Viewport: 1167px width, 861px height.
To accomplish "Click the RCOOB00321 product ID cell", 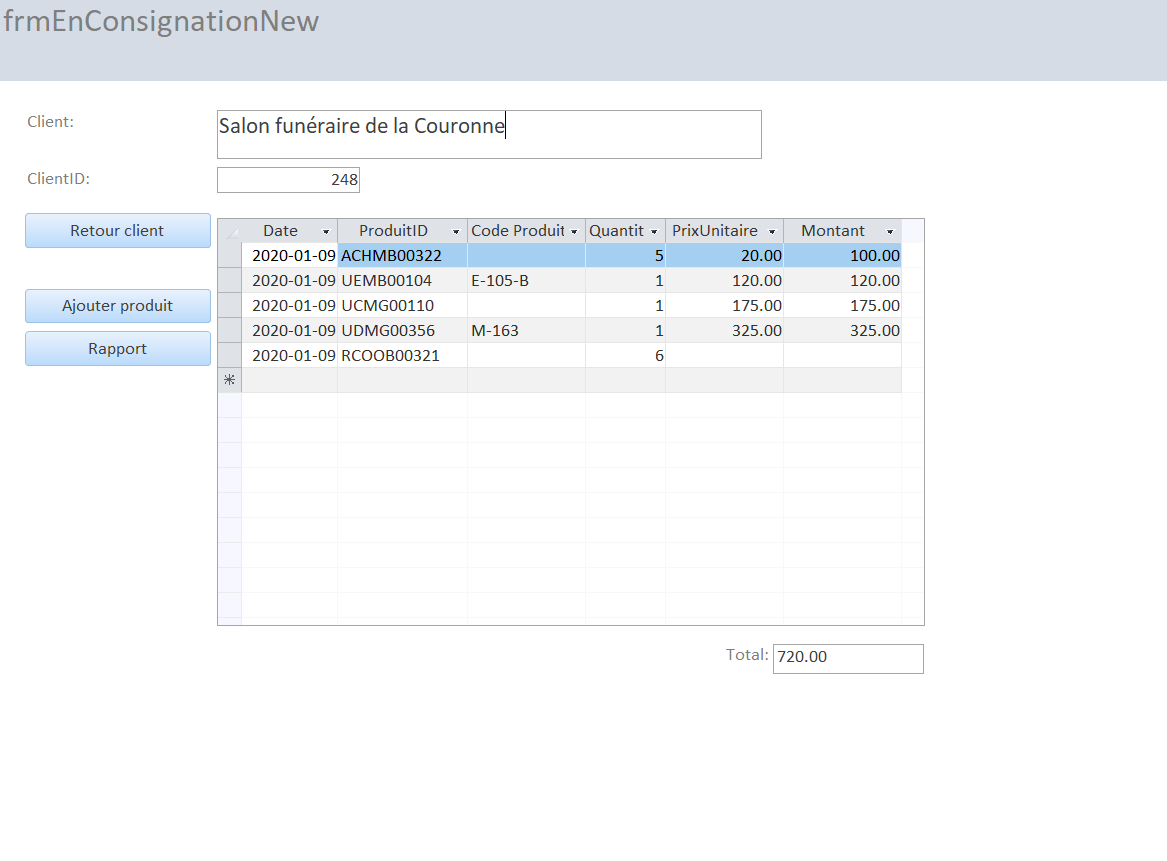I will pyautogui.click(x=402, y=356).
